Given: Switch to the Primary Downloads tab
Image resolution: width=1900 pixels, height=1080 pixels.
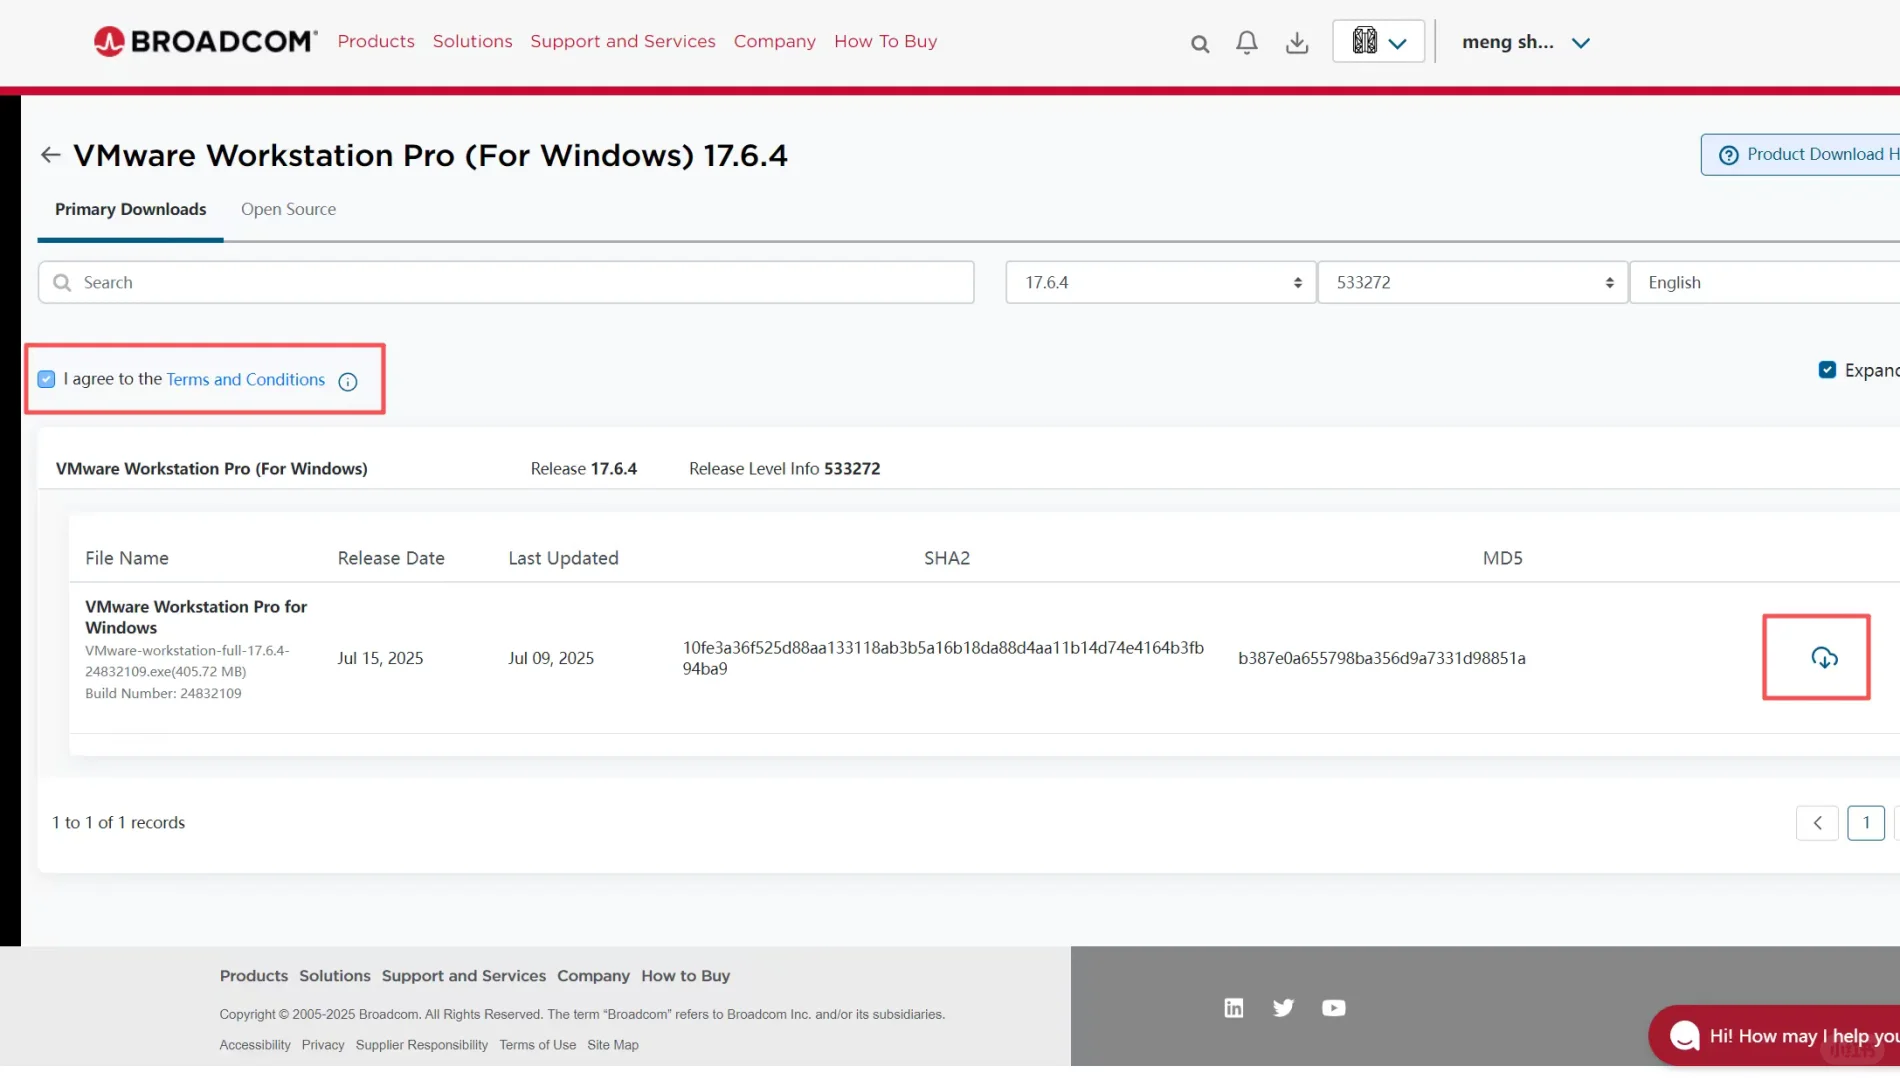Looking at the screenshot, I should (x=131, y=209).
